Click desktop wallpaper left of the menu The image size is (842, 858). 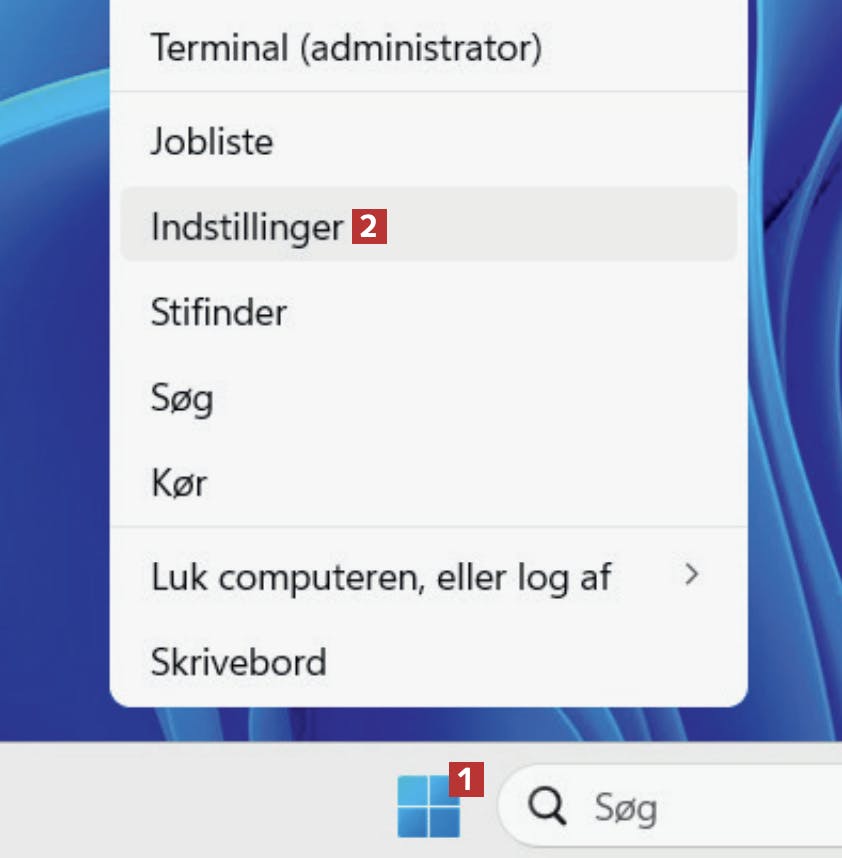[50, 400]
